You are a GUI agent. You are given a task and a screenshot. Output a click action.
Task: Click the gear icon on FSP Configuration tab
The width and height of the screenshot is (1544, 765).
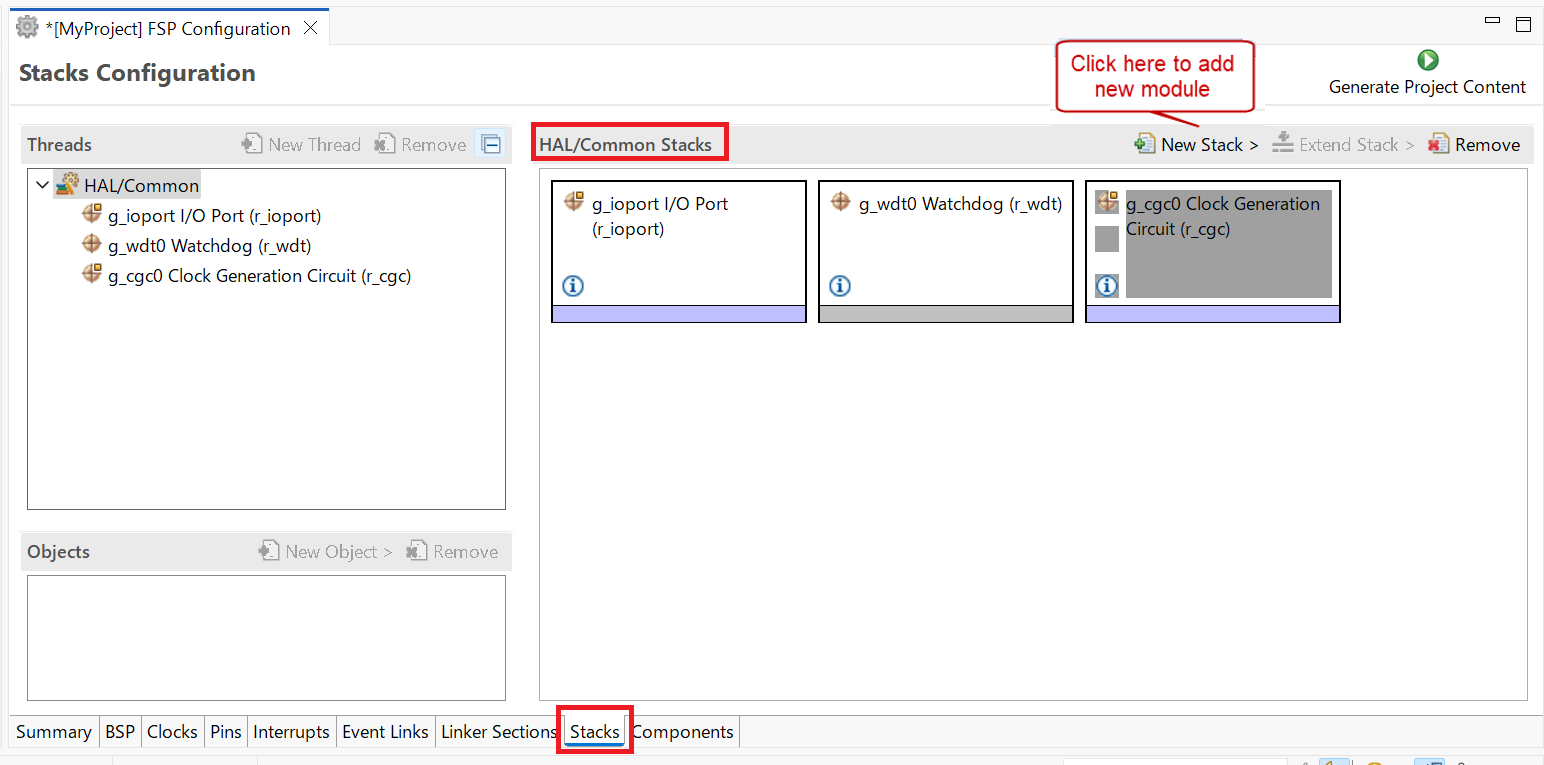click(28, 28)
